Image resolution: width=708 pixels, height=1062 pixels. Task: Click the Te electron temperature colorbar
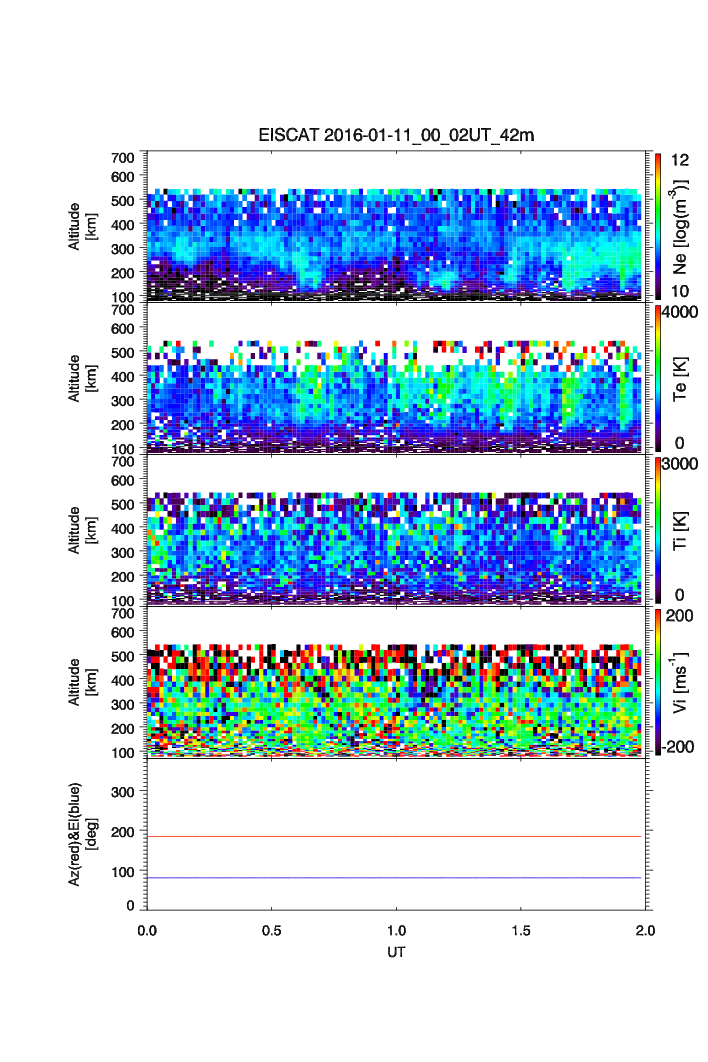tap(657, 377)
